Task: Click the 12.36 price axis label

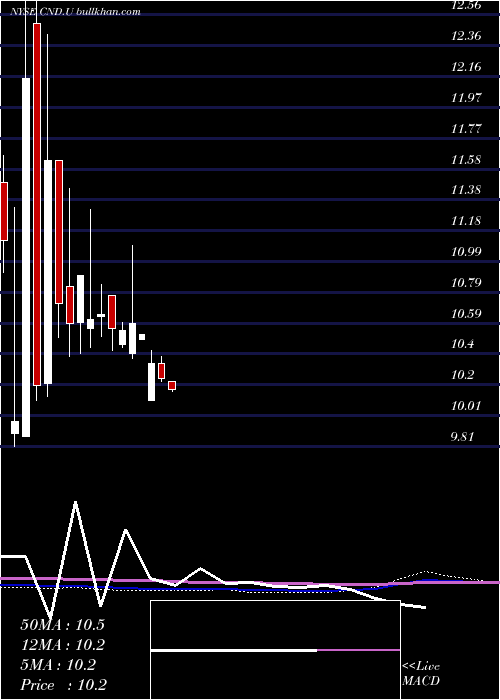Action: (466, 36)
